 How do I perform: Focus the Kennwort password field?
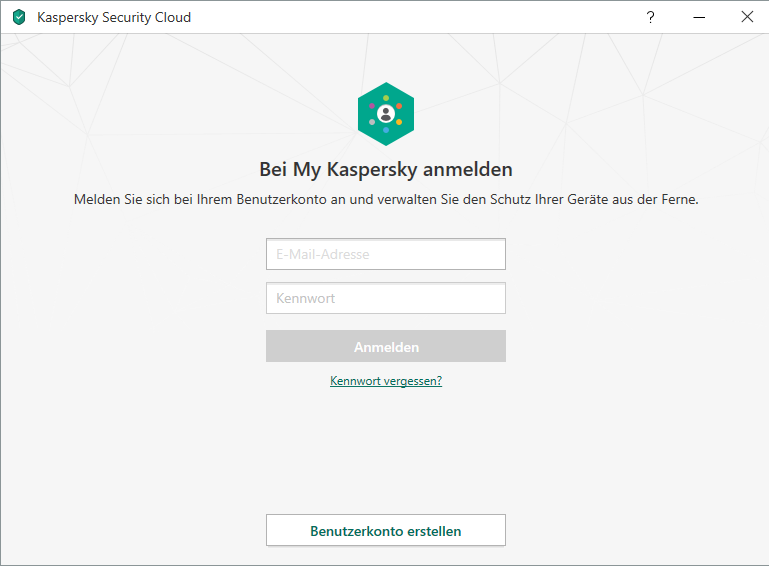coord(386,298)
